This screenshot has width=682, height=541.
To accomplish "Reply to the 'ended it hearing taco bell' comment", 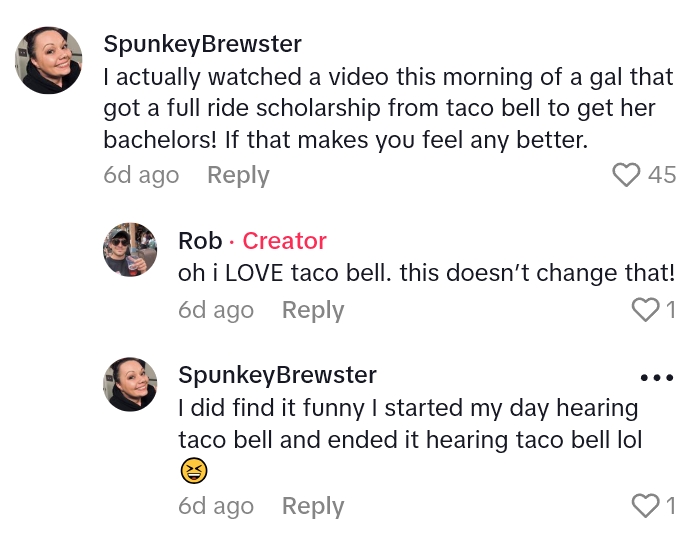I will click(313, 506).
